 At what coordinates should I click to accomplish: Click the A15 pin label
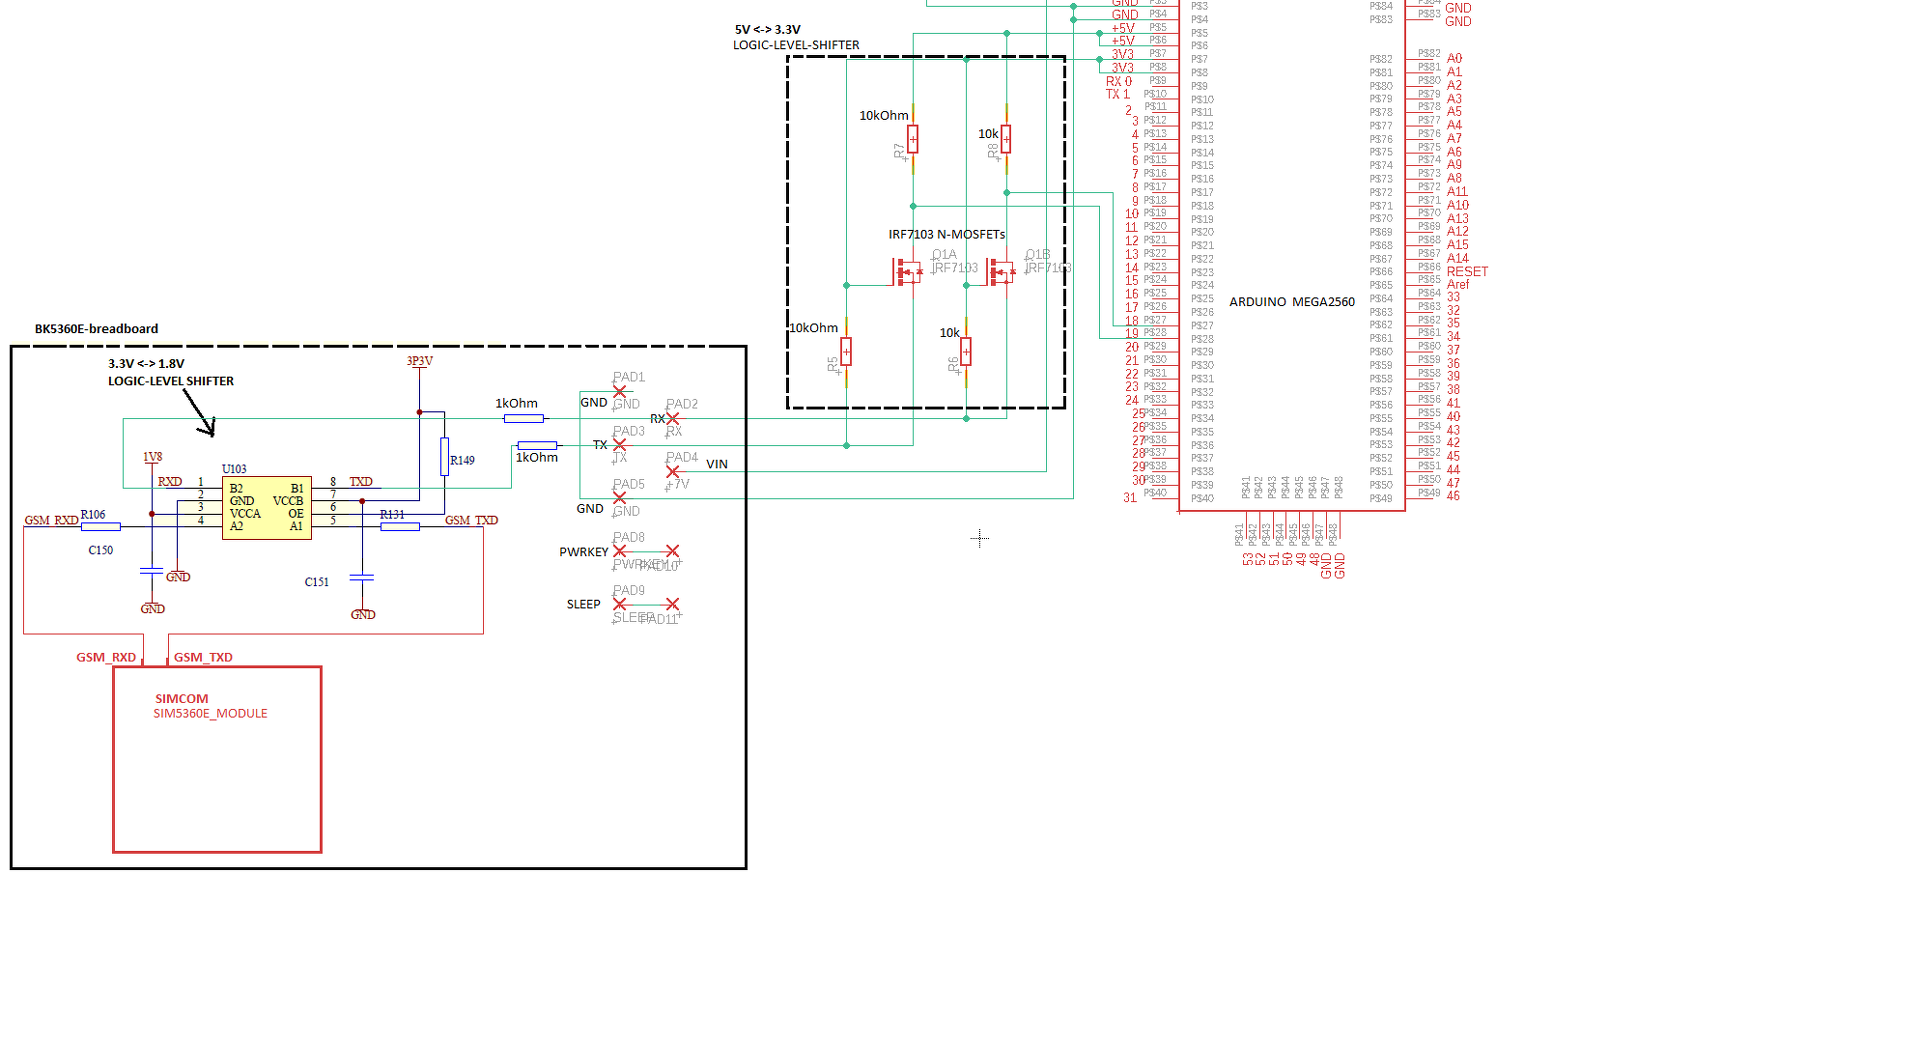pyautogui.click(x=1457, y=245)
